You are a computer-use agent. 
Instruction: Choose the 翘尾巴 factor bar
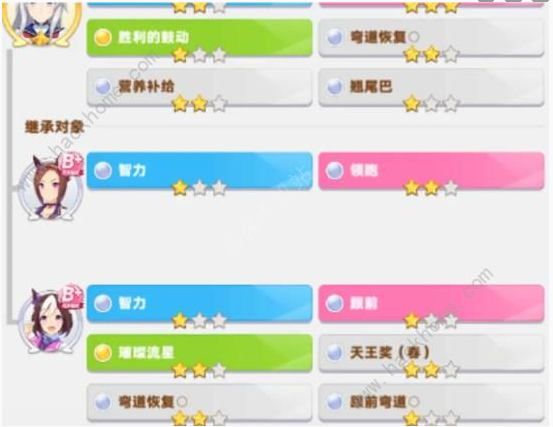click(431, 87)
